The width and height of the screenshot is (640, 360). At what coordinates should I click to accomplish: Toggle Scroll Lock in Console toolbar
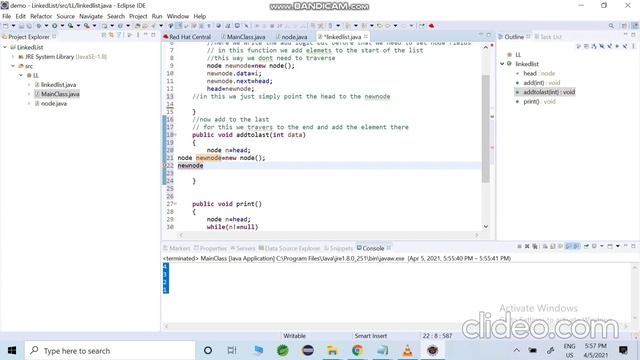click(x=553, y=246)
